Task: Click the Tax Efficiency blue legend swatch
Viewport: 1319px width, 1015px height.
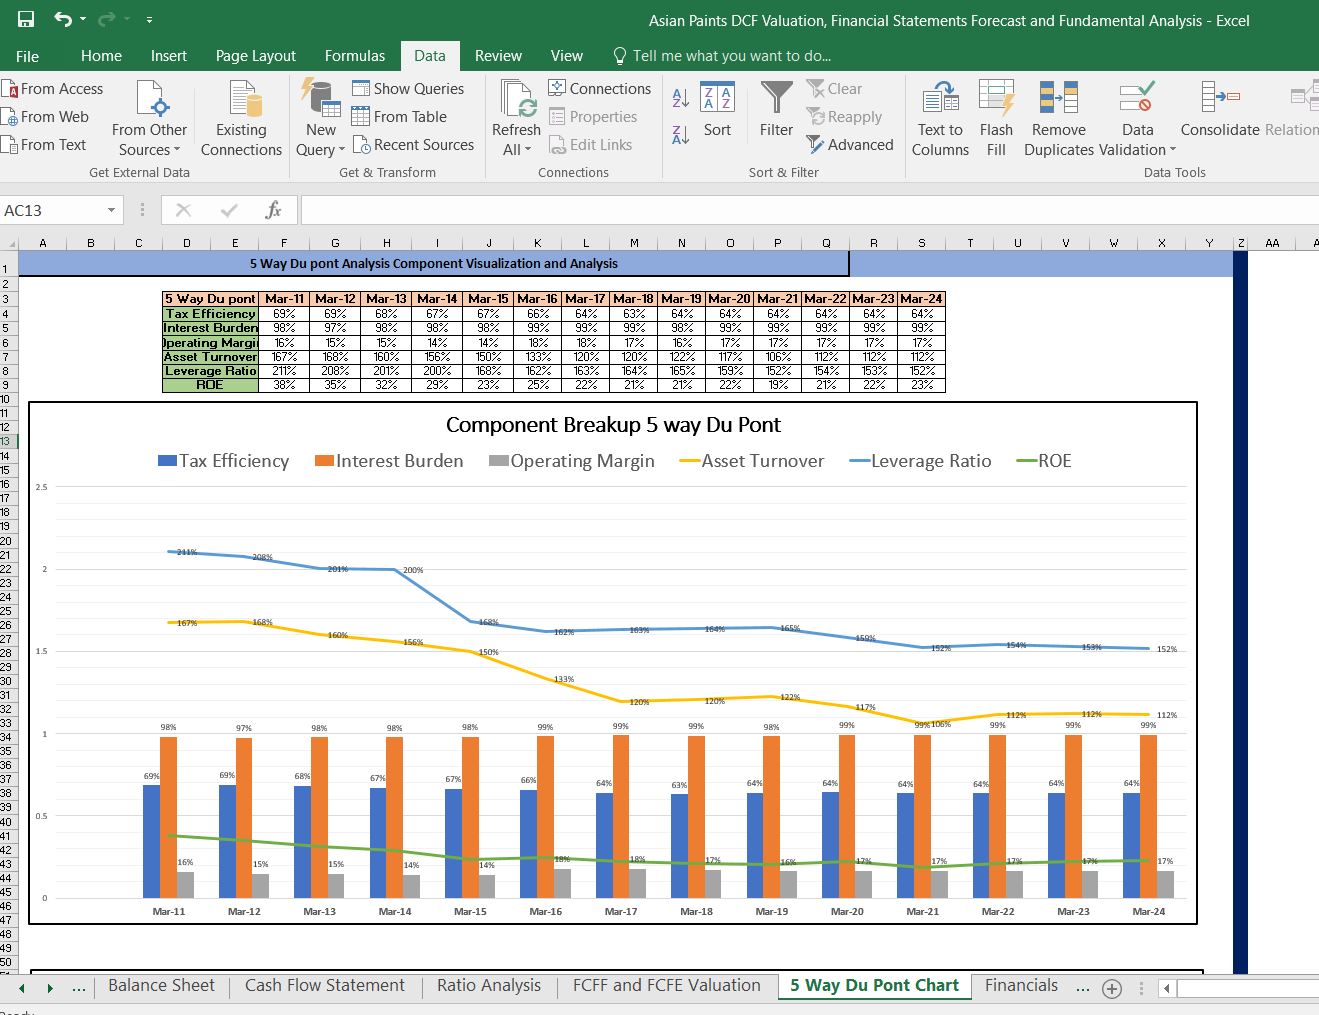Action: pos(168,461)
